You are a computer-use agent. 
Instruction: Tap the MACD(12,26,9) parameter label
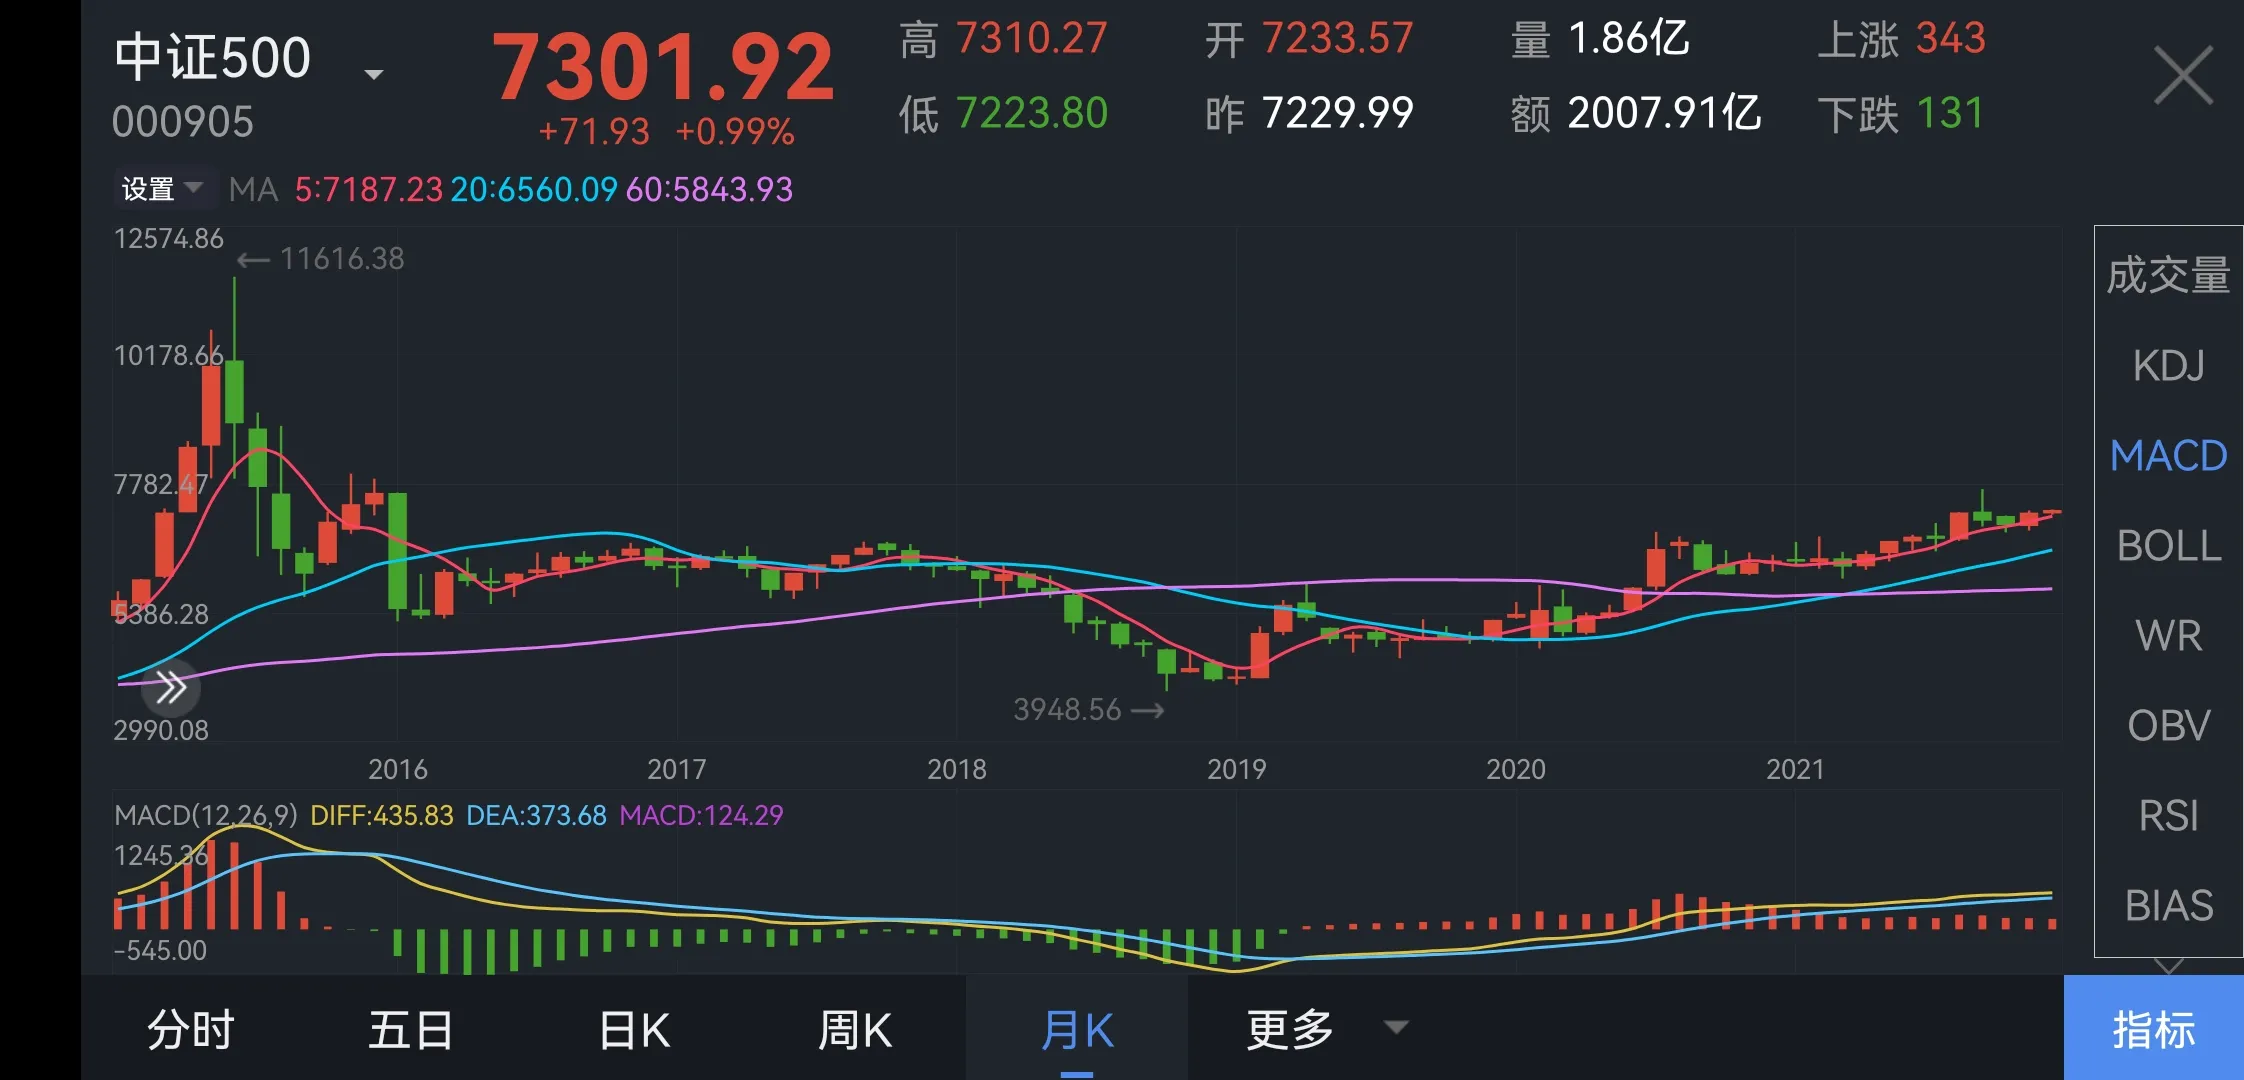click(x=206, y=815)
